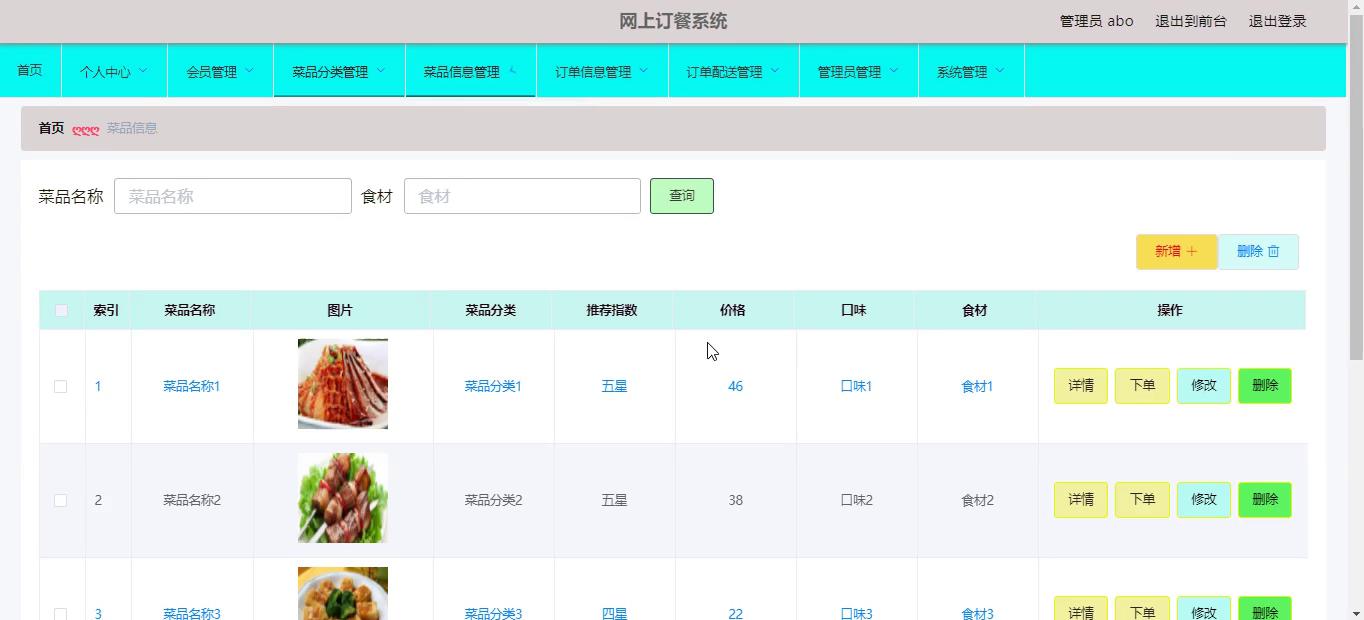Click into the 菜品名称 search input field
This screenshot has width=1364, height=620.
tap(232, 196)
